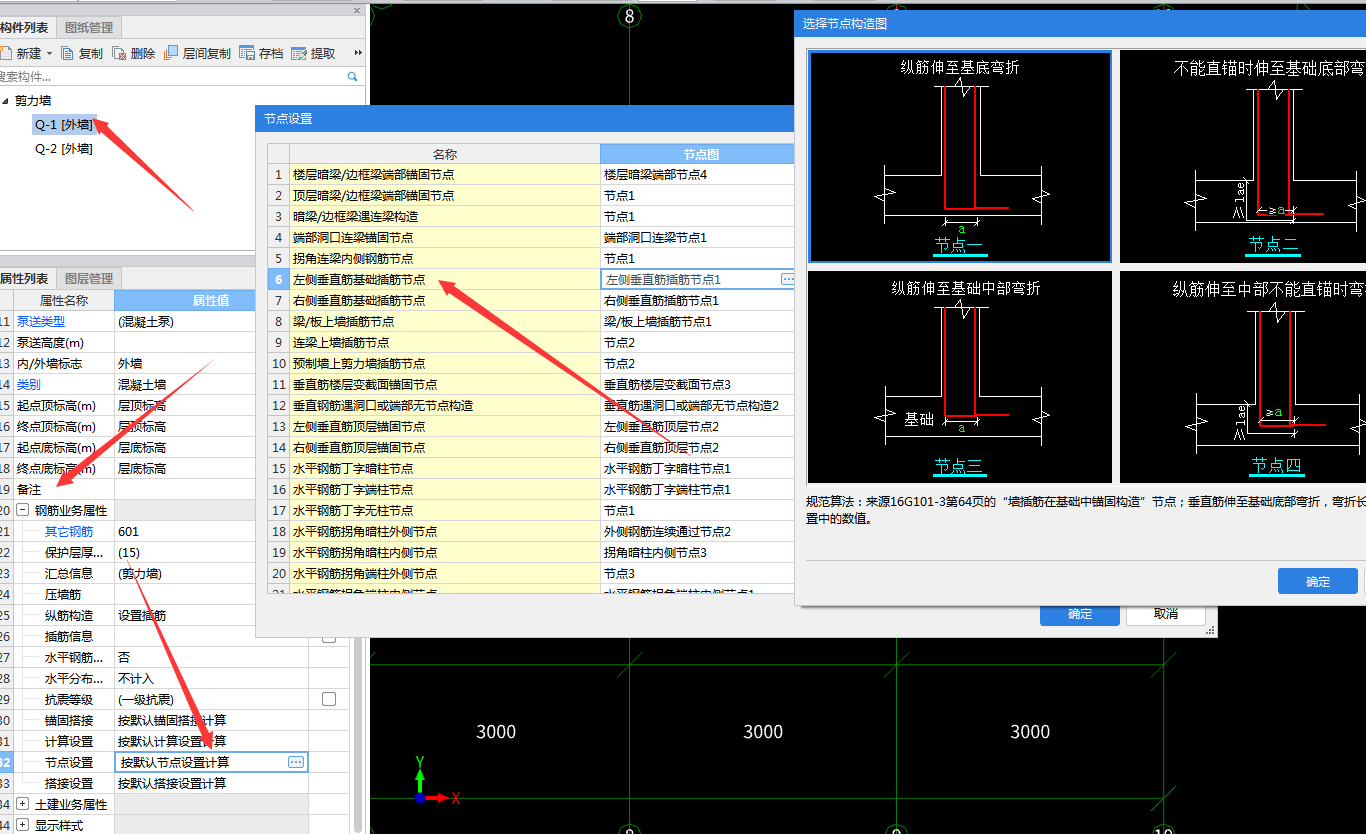This screenshot has height=834, width=1366.
Task: Open the 新建 dropdown arrow
Action: (x=49, y=54)
